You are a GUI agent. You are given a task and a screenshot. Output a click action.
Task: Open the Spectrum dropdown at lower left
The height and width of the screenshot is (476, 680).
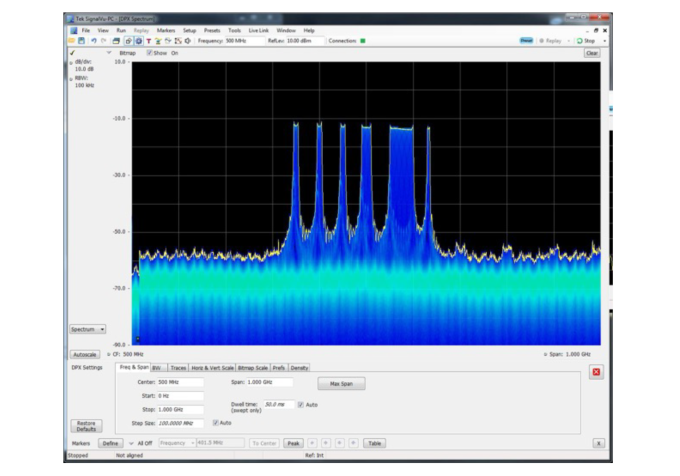(87, 328)
